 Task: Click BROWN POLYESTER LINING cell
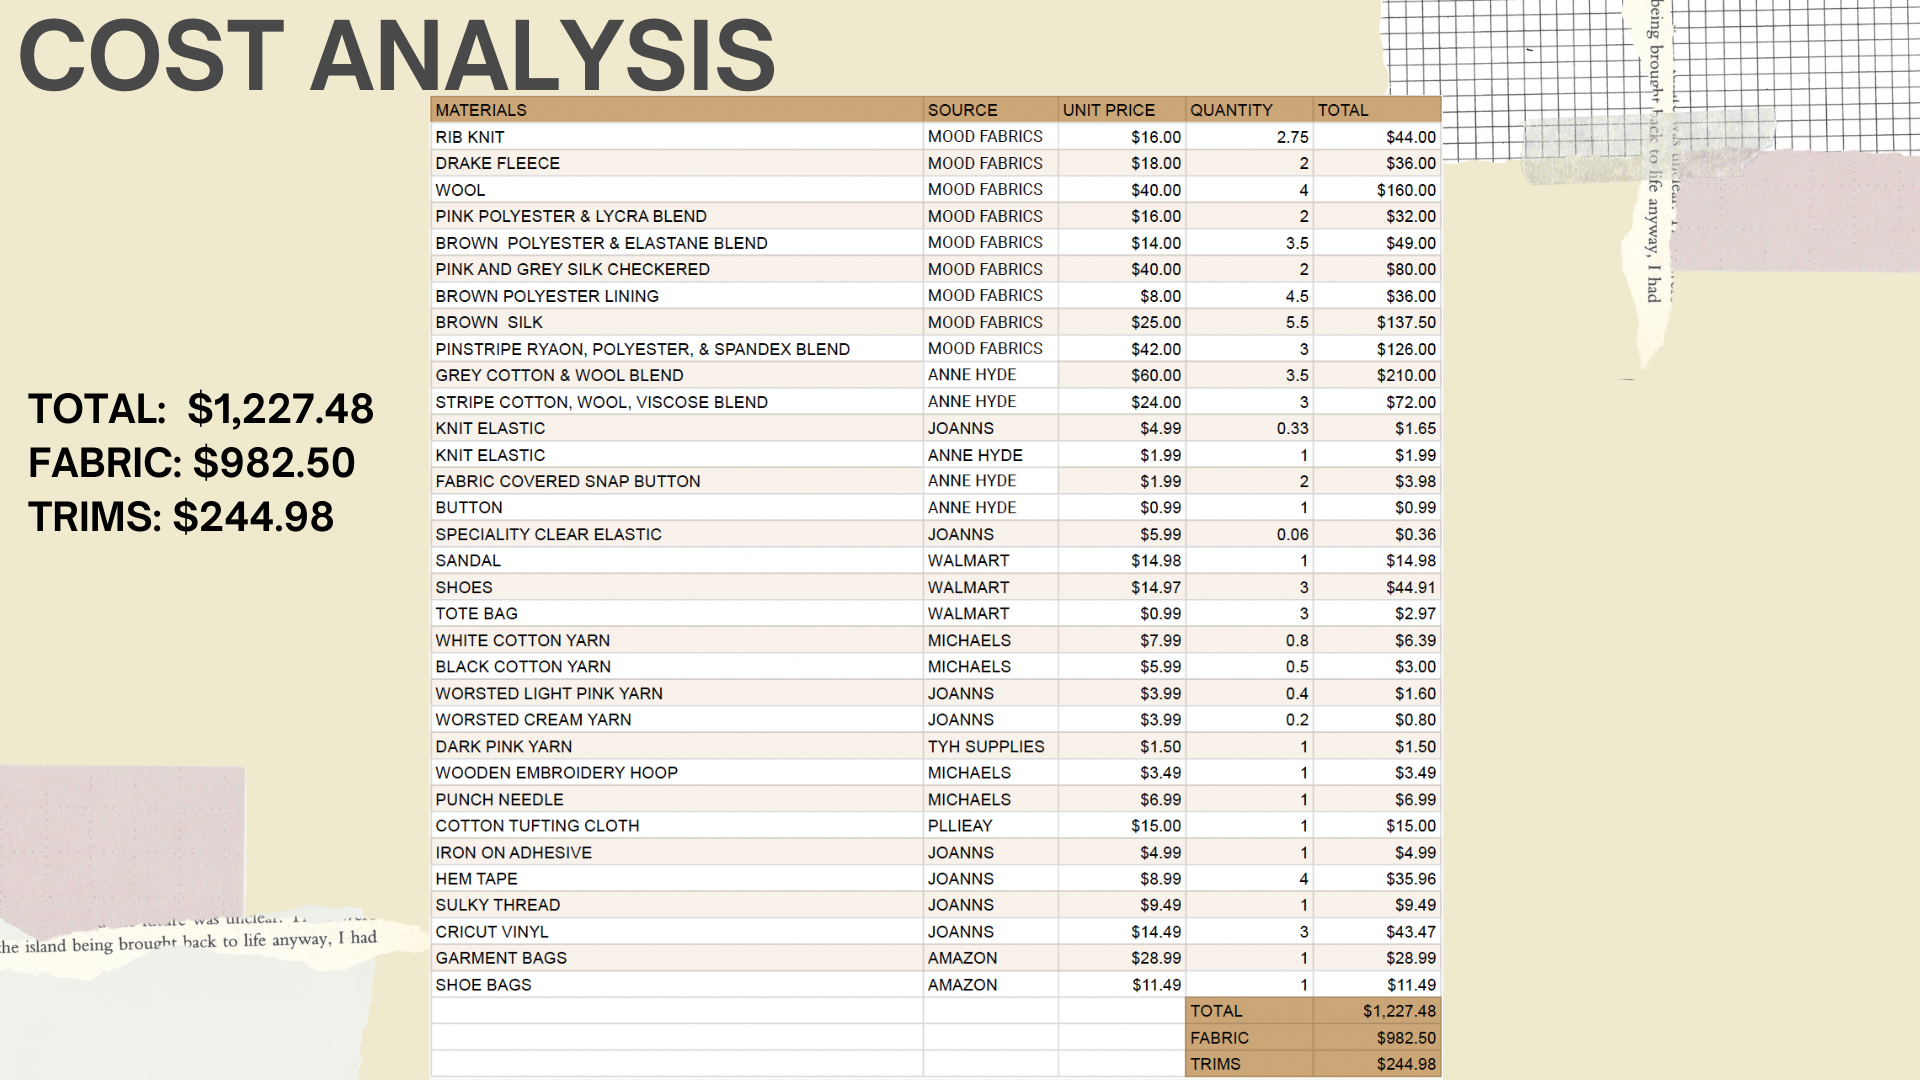(x=677, y=296)
